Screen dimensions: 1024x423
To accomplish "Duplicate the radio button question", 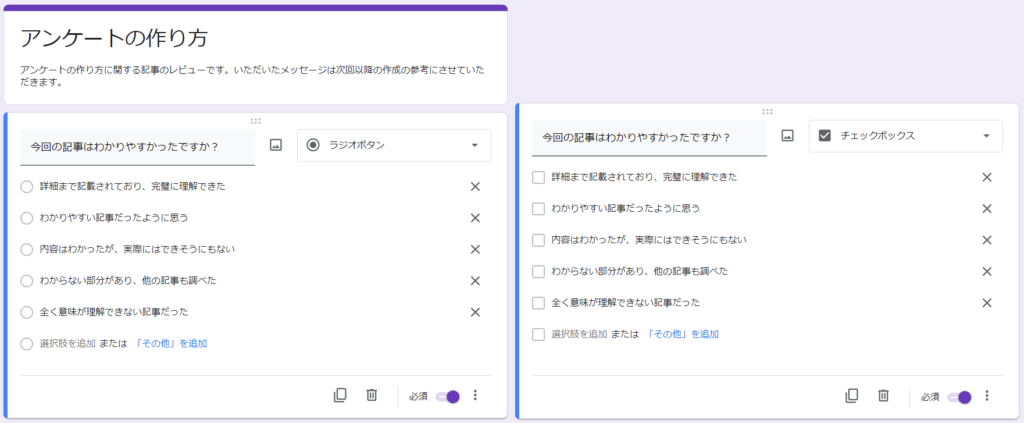I will pos(340,395).
